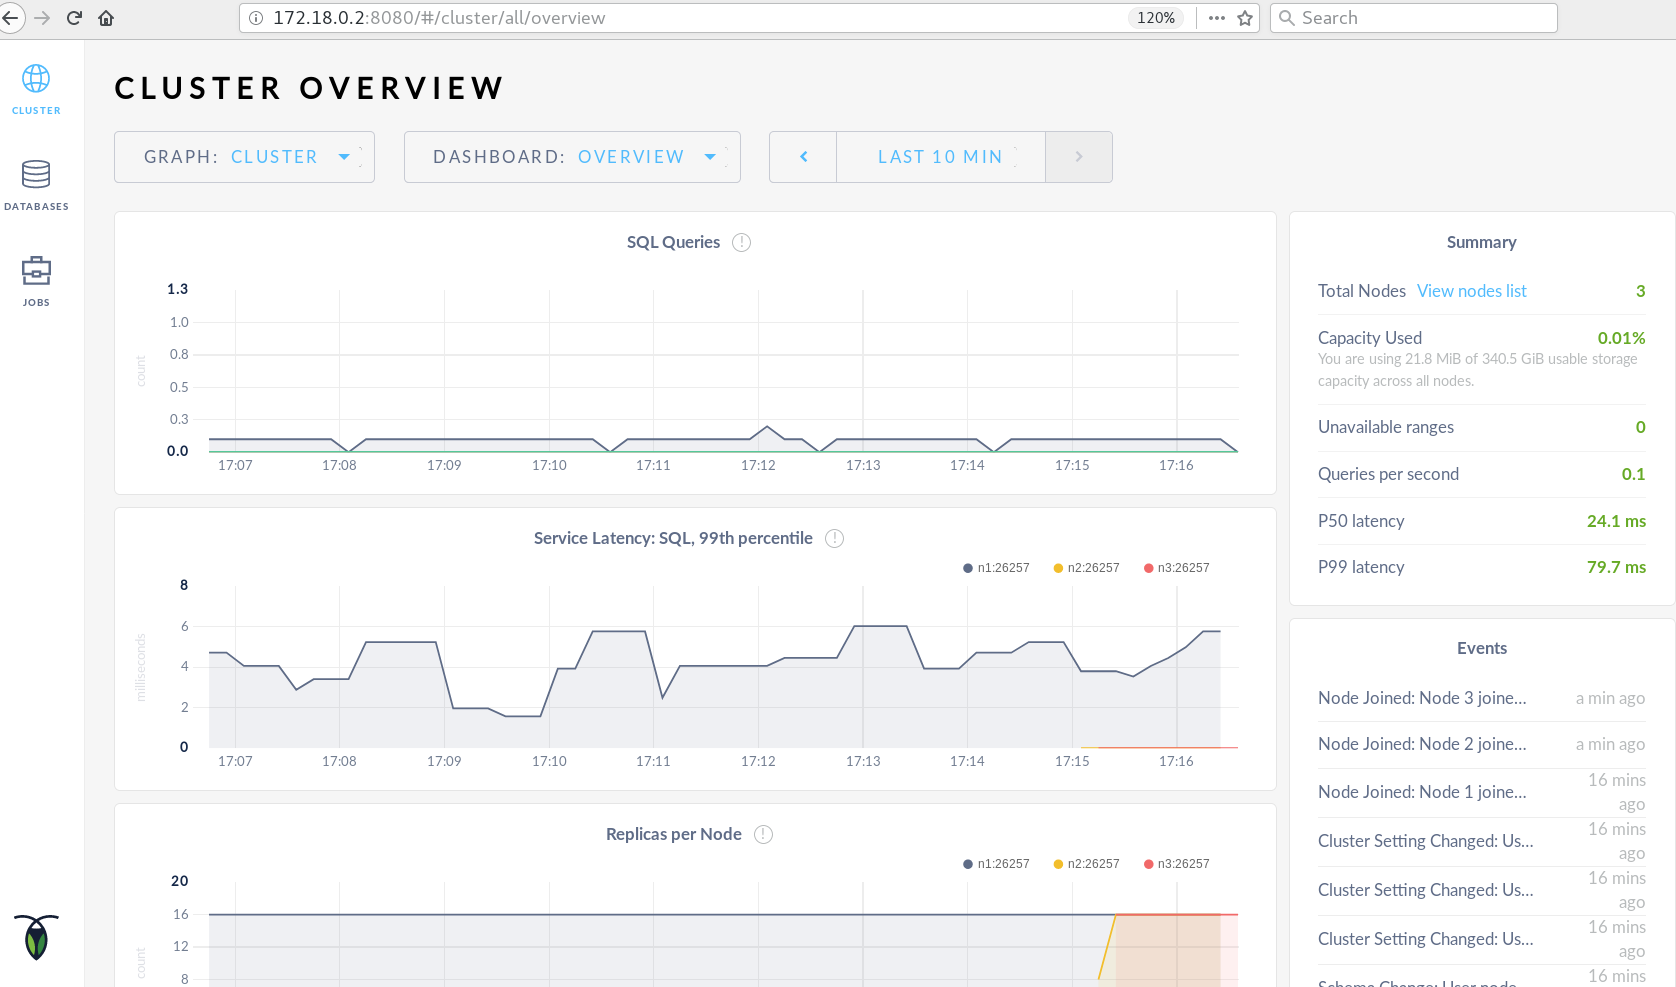This screenshot has height=987, width=1676.
Task: Toggle n1:26257 series in the latency legend
Action: [996, 568]
